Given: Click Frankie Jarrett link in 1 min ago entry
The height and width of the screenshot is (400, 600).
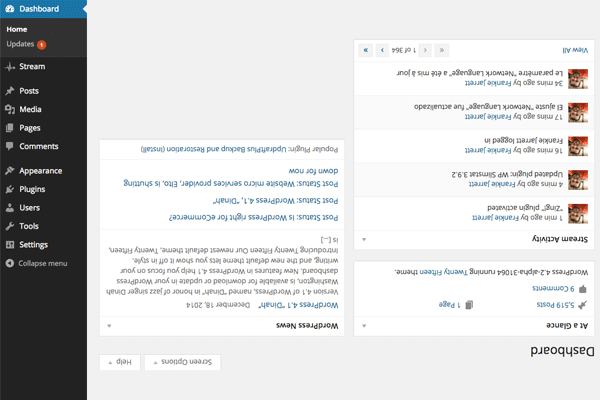Looking at the screenshot, I should tap(496, 218).
